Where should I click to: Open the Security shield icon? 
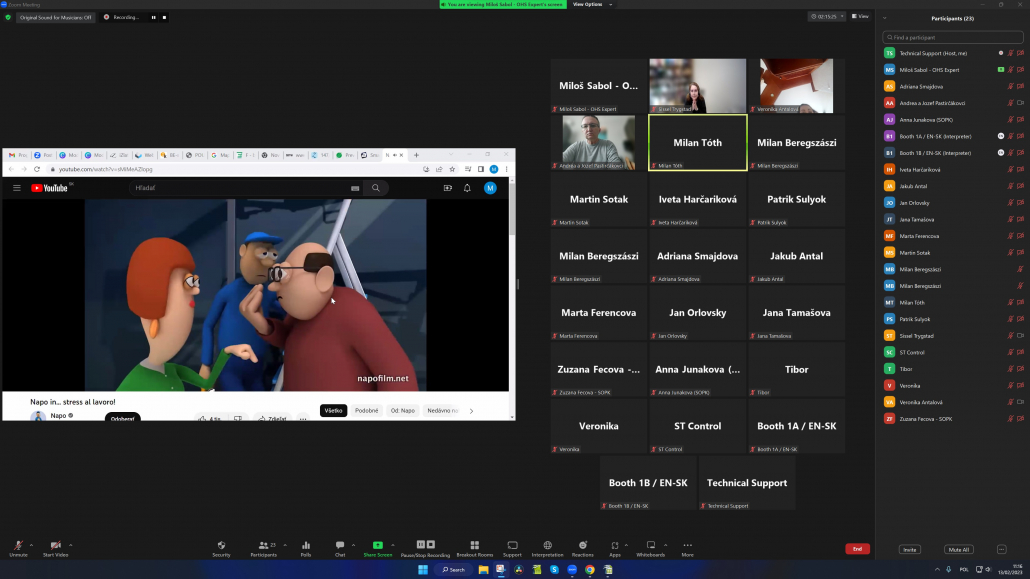(221, 546)
